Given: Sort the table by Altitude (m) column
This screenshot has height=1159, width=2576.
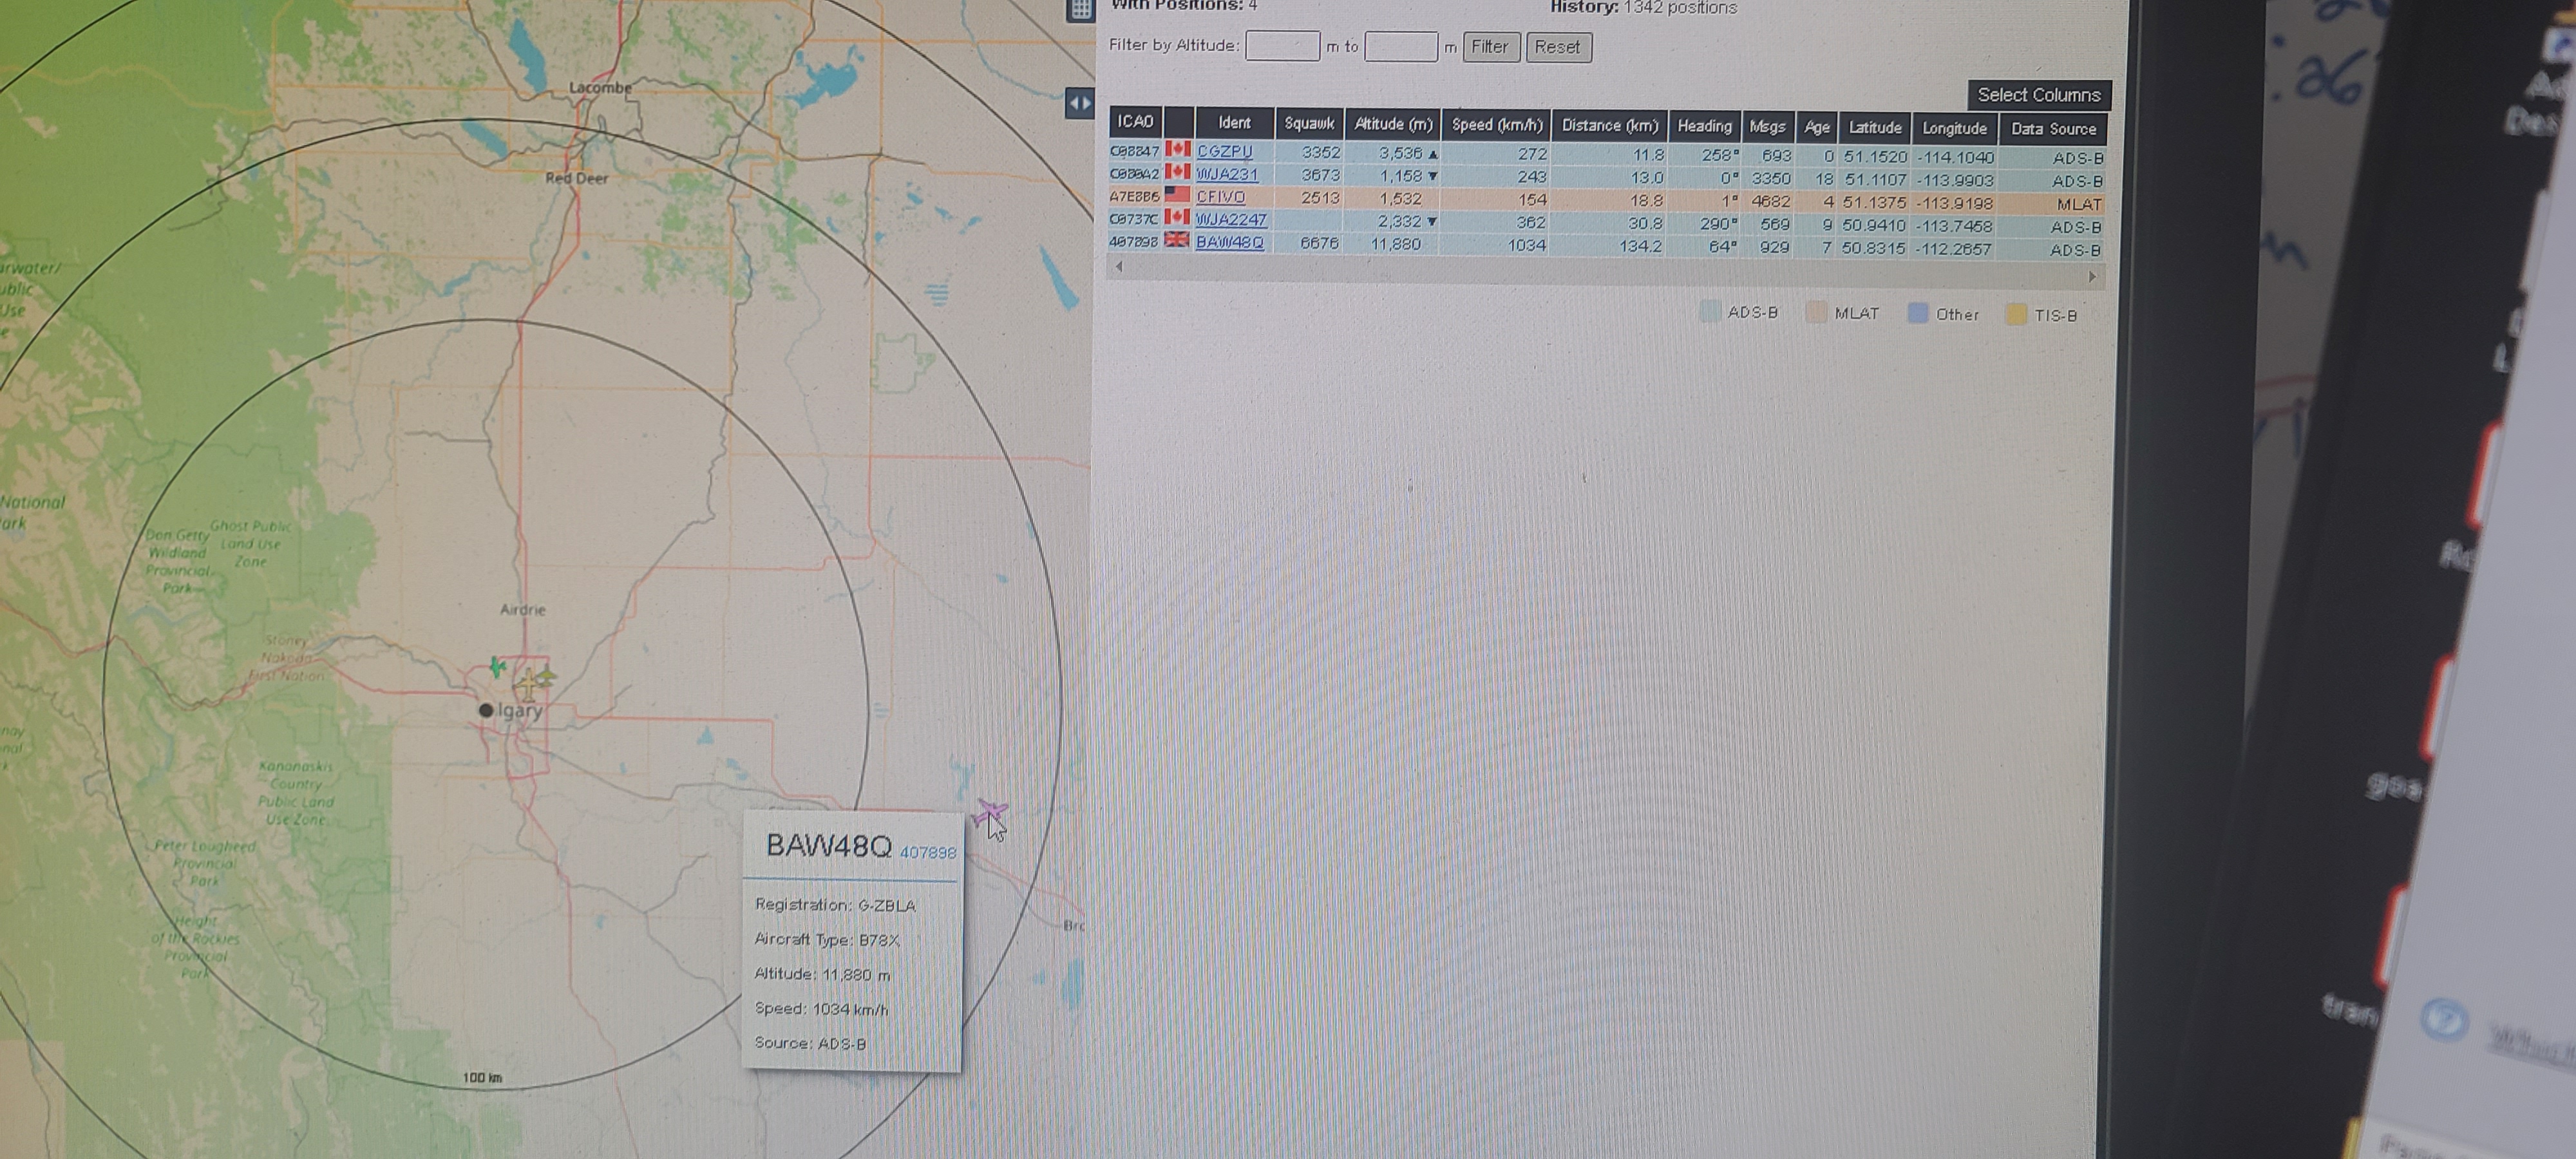Looking at the screenshot, I should pyautogui.click(x=1392, y=124).
